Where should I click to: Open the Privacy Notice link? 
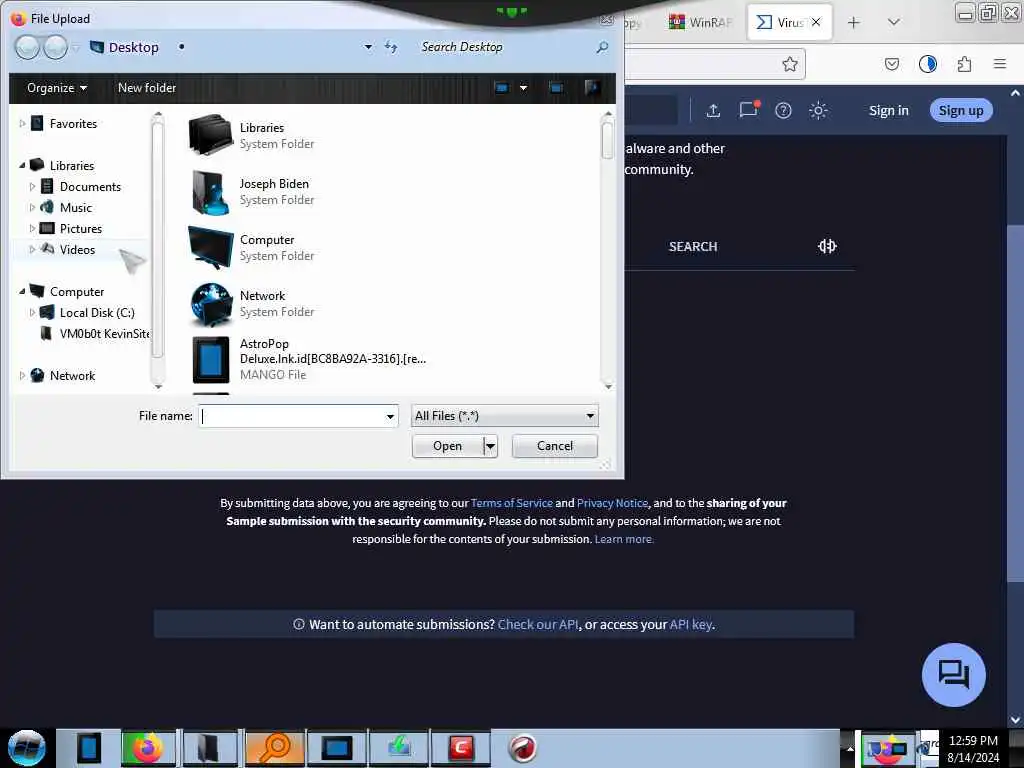612,503
